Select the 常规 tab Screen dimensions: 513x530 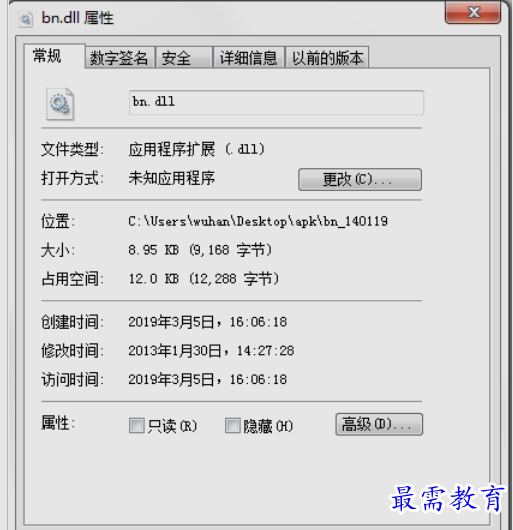point(54,56)
